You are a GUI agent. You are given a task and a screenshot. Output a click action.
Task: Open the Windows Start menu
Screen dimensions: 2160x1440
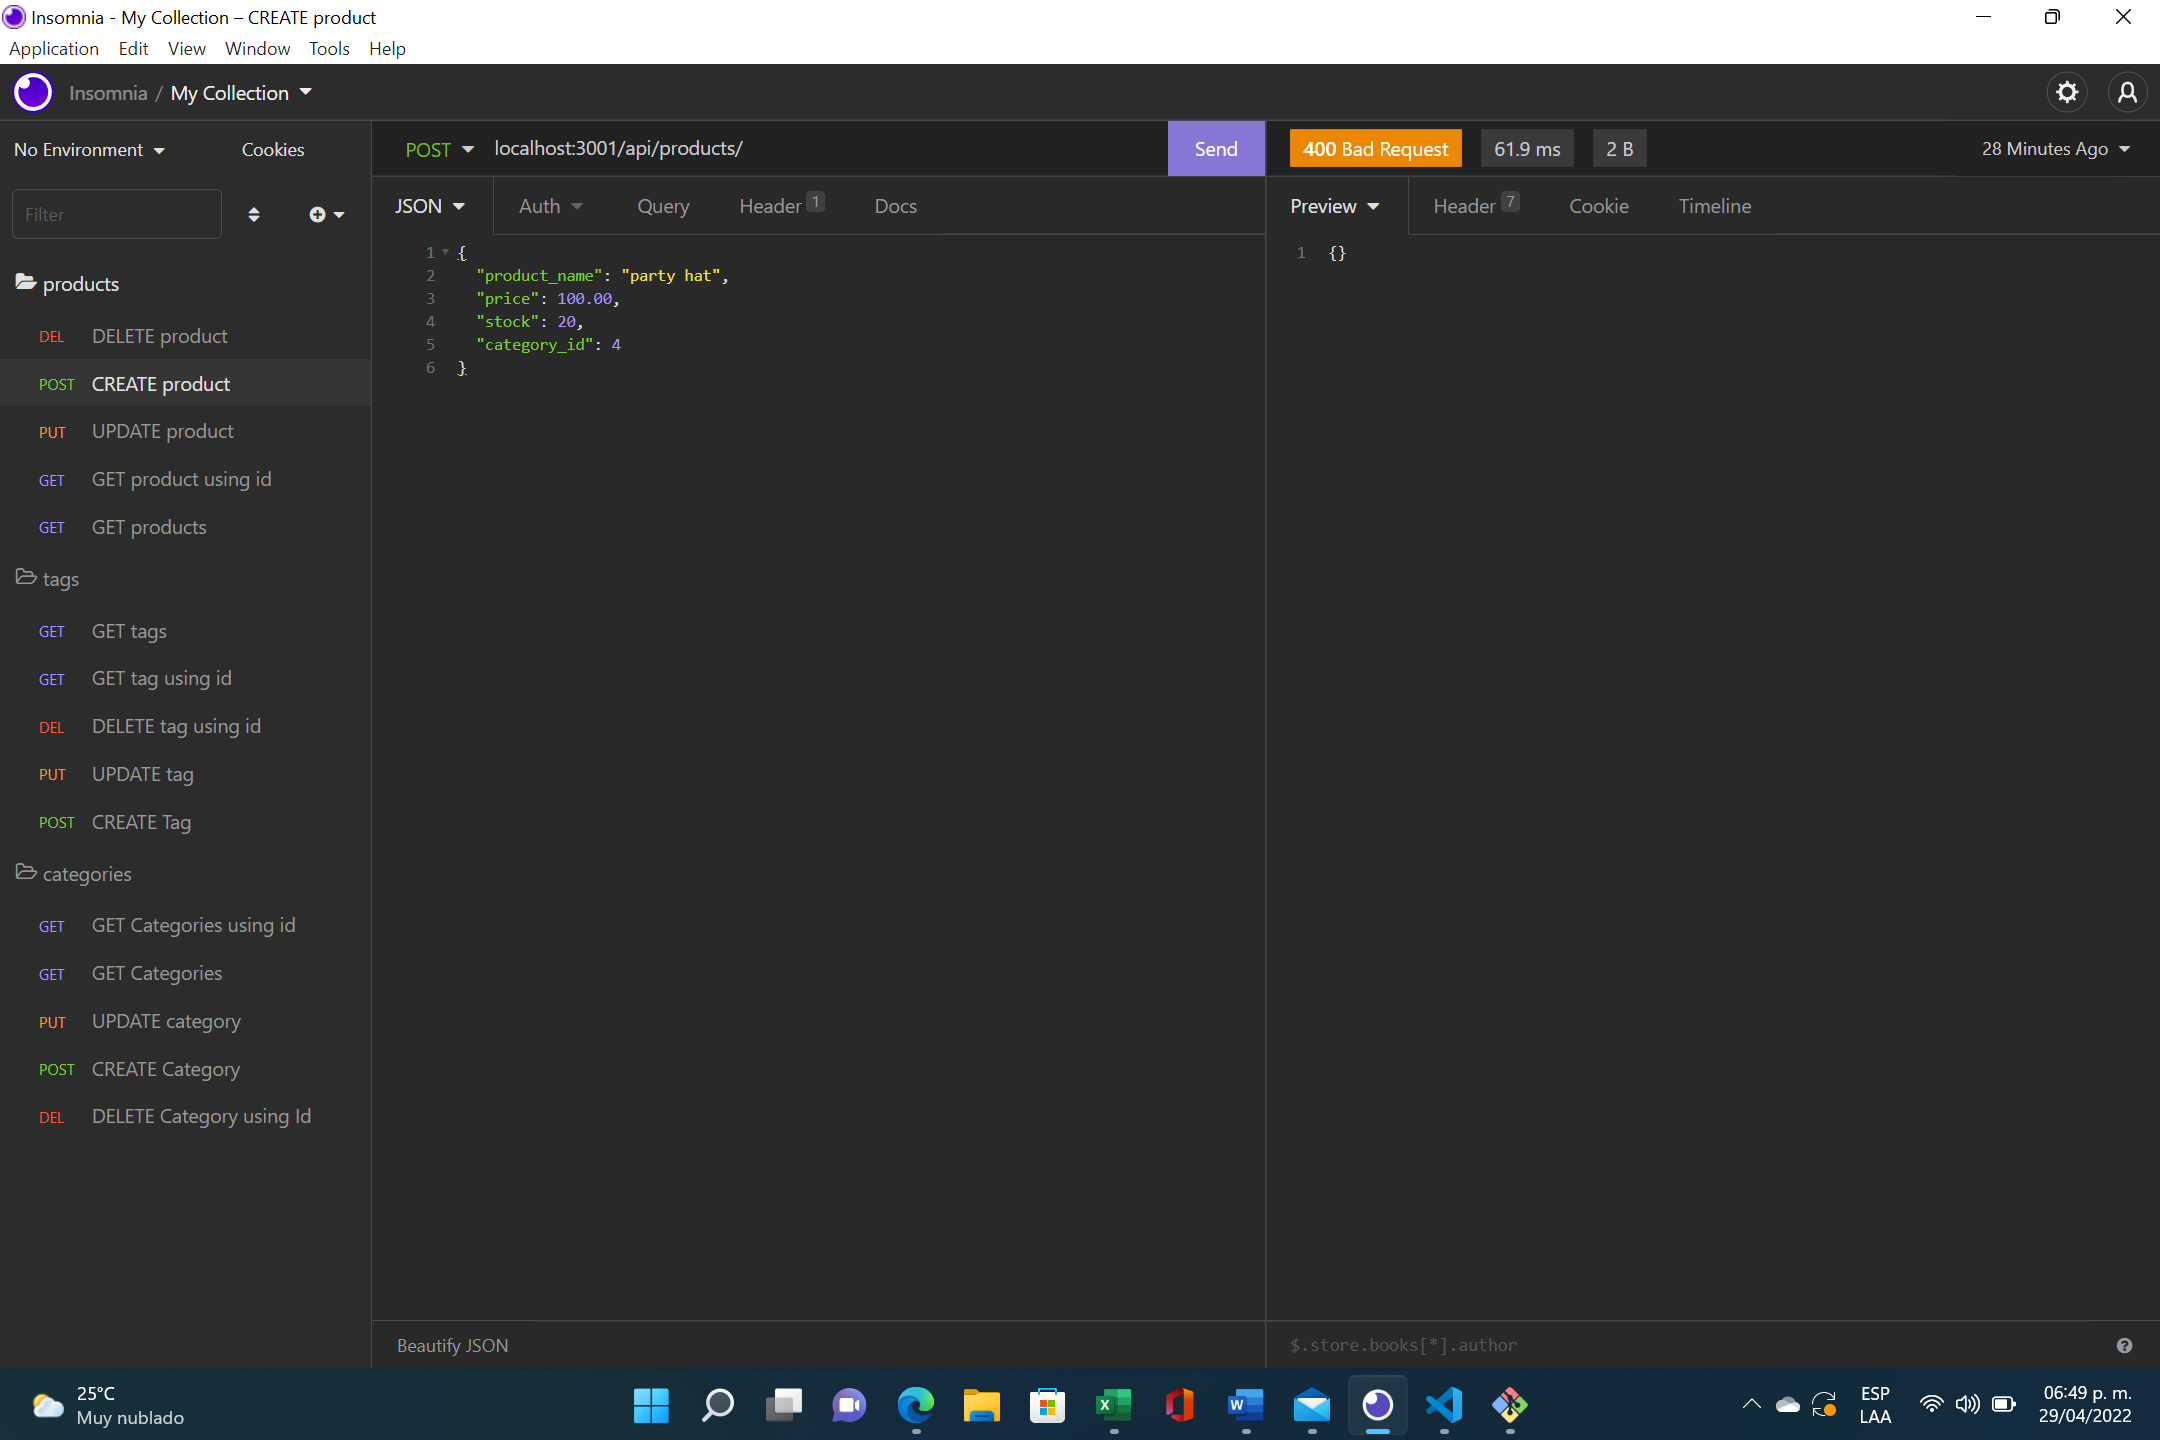coord(651,1405)
